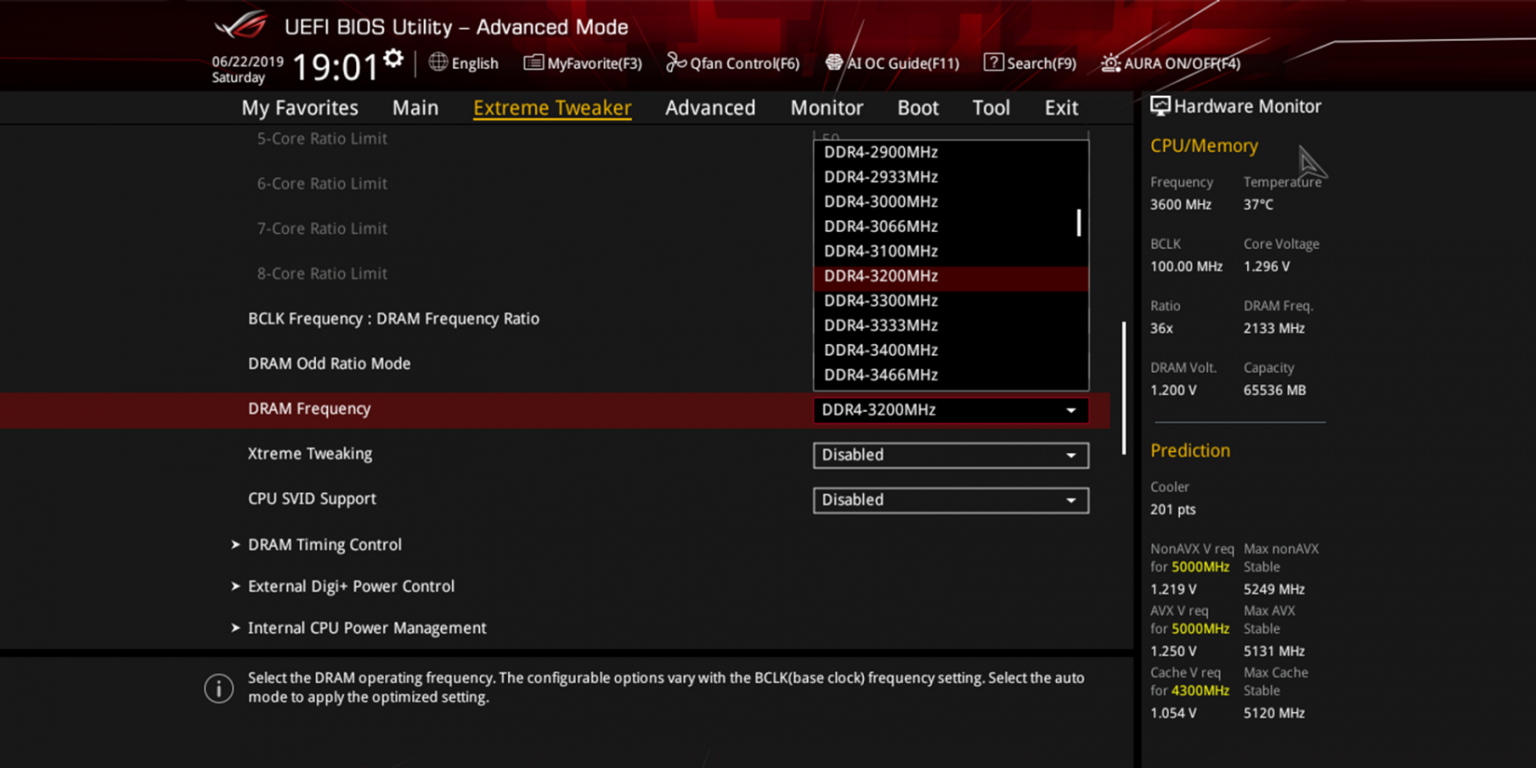
Task: Switch to Main tab
Action: click(x=415, y=108)
